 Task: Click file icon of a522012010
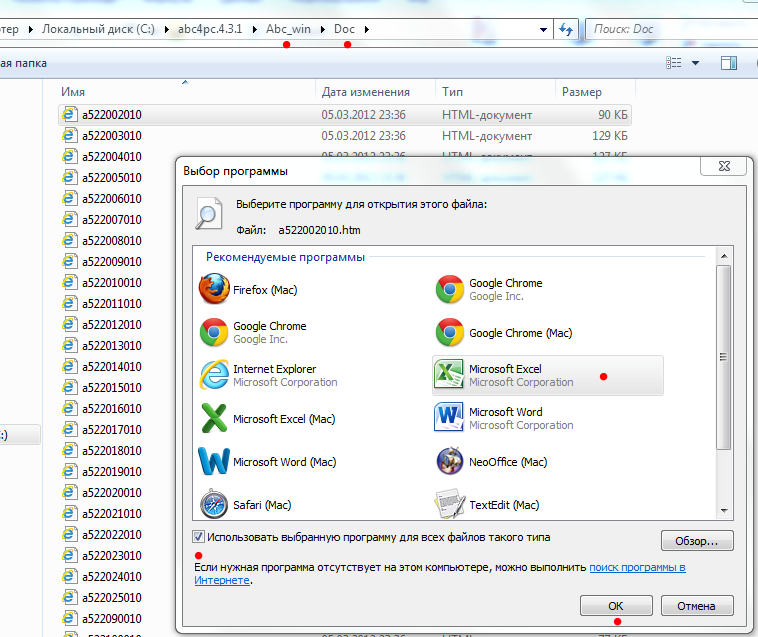point(69,324)
